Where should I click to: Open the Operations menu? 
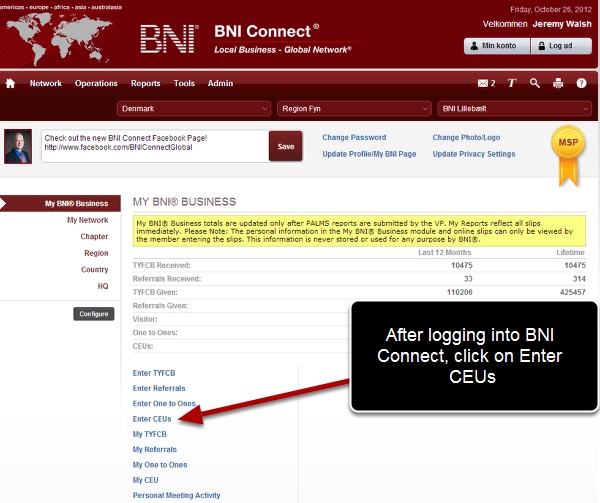pos(96,84)
